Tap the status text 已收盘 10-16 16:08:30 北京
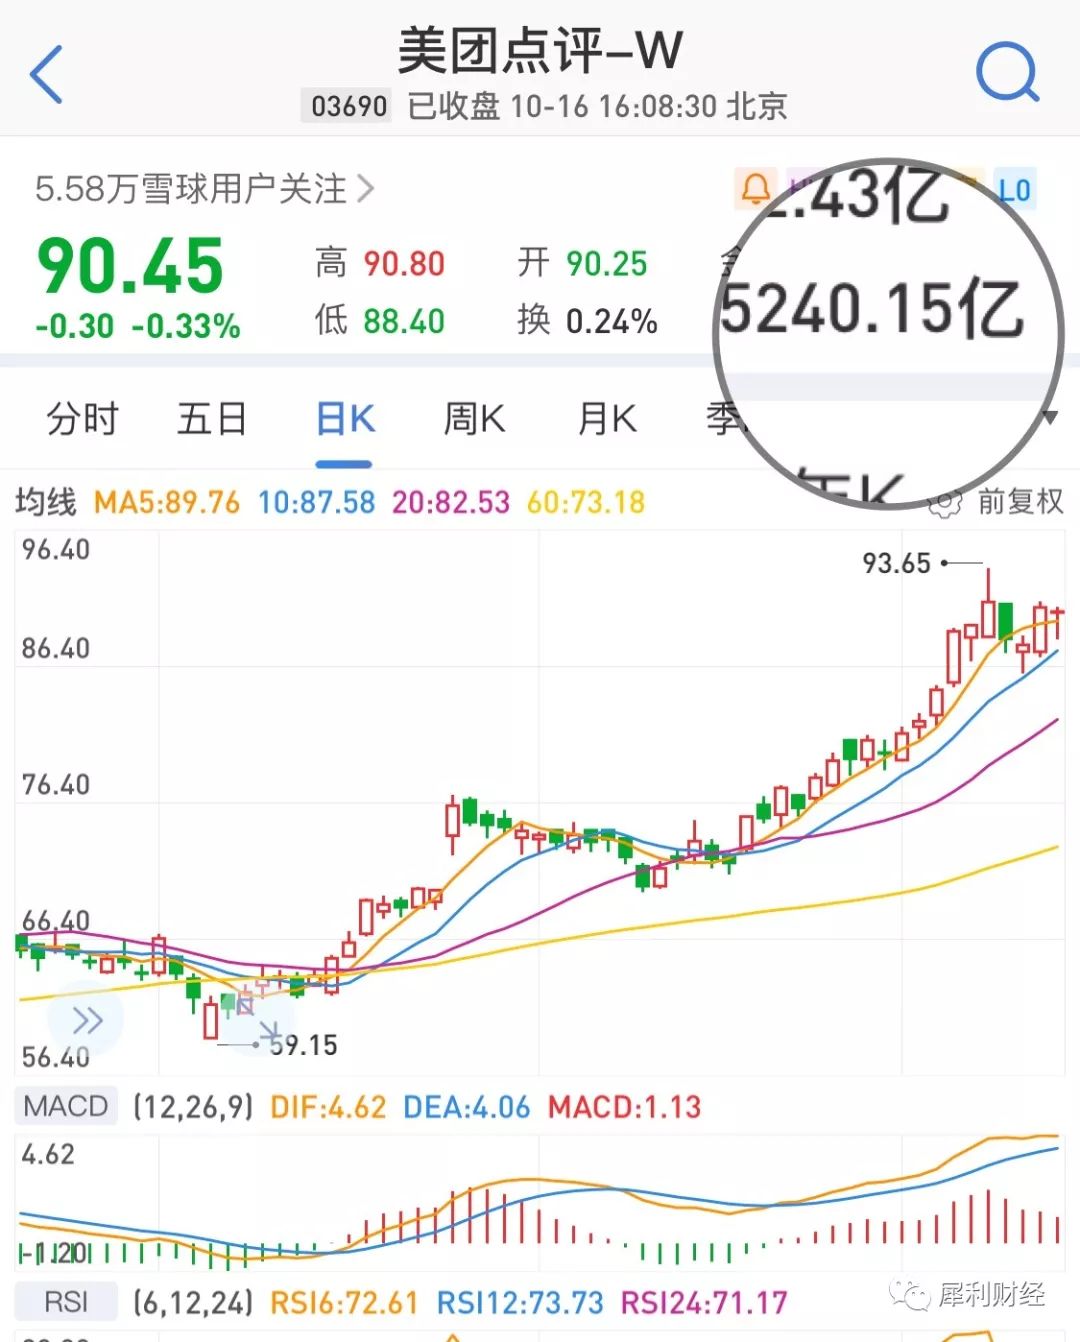This screenshot has height=1342, width=1080. point(598,106)
